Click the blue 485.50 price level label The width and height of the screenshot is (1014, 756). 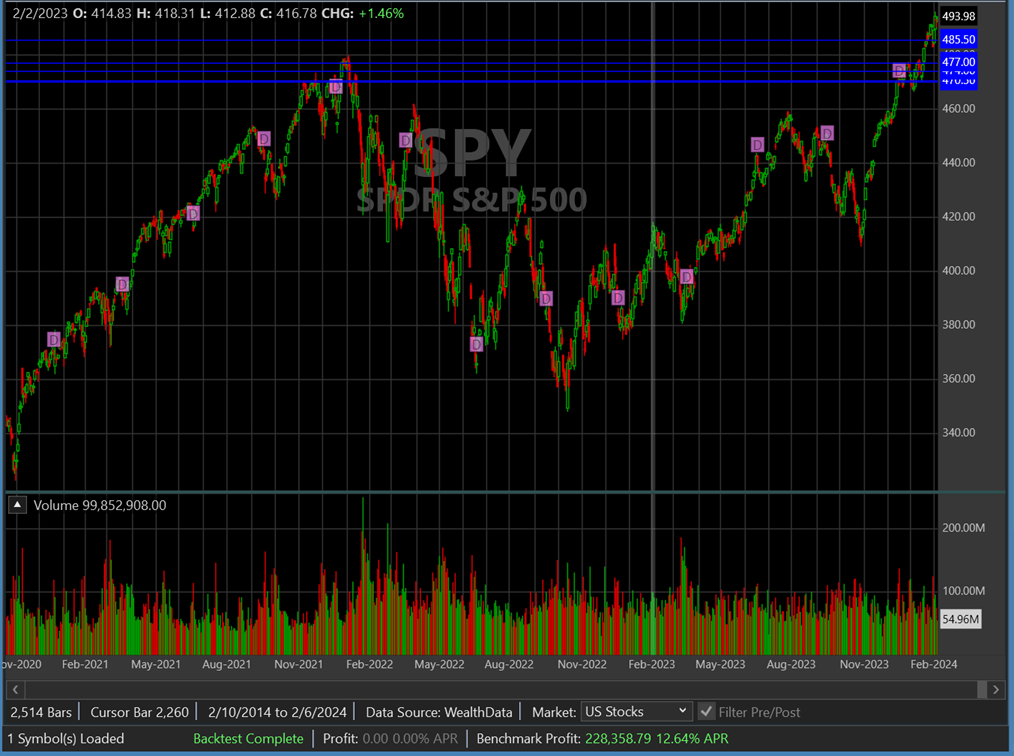pos(958,39)
